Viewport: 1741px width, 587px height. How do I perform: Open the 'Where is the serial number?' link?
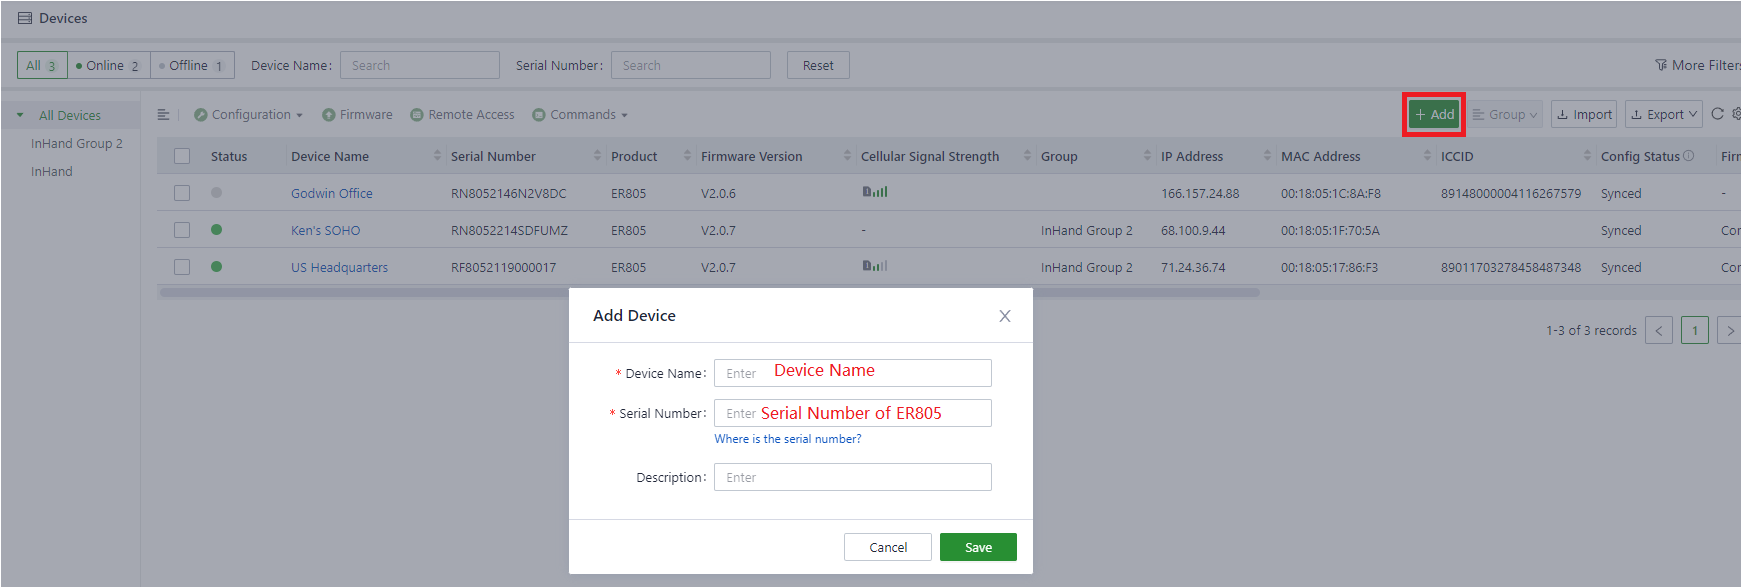point(787,439)
